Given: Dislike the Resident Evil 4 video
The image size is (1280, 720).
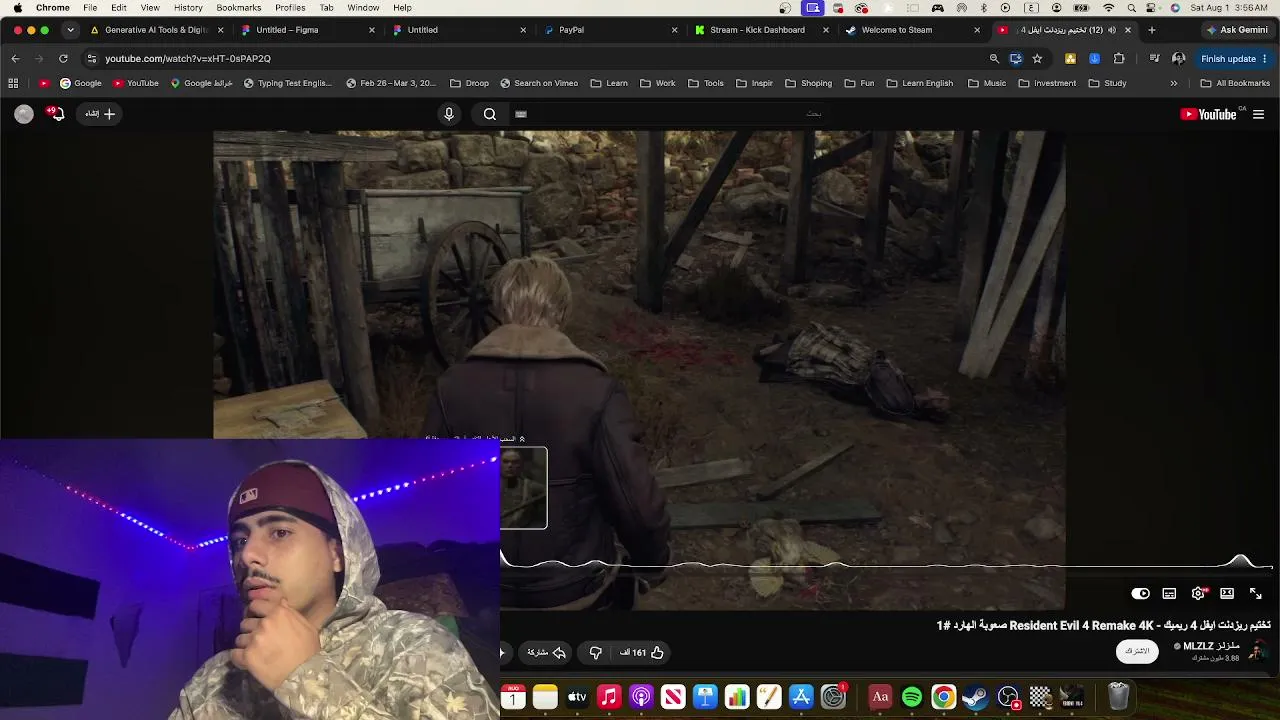Looking at the screenshot, I should (x=596, y=653).
